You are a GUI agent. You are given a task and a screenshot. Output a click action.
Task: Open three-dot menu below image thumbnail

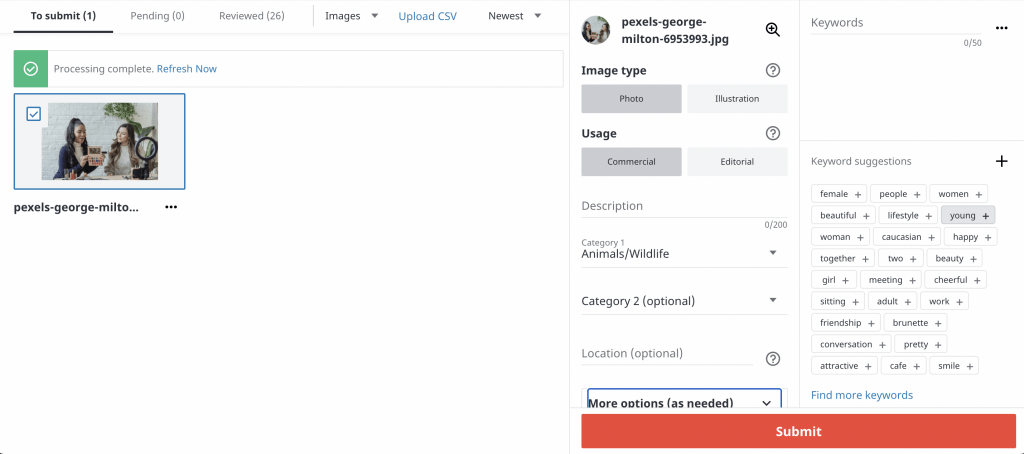[171, 208]
